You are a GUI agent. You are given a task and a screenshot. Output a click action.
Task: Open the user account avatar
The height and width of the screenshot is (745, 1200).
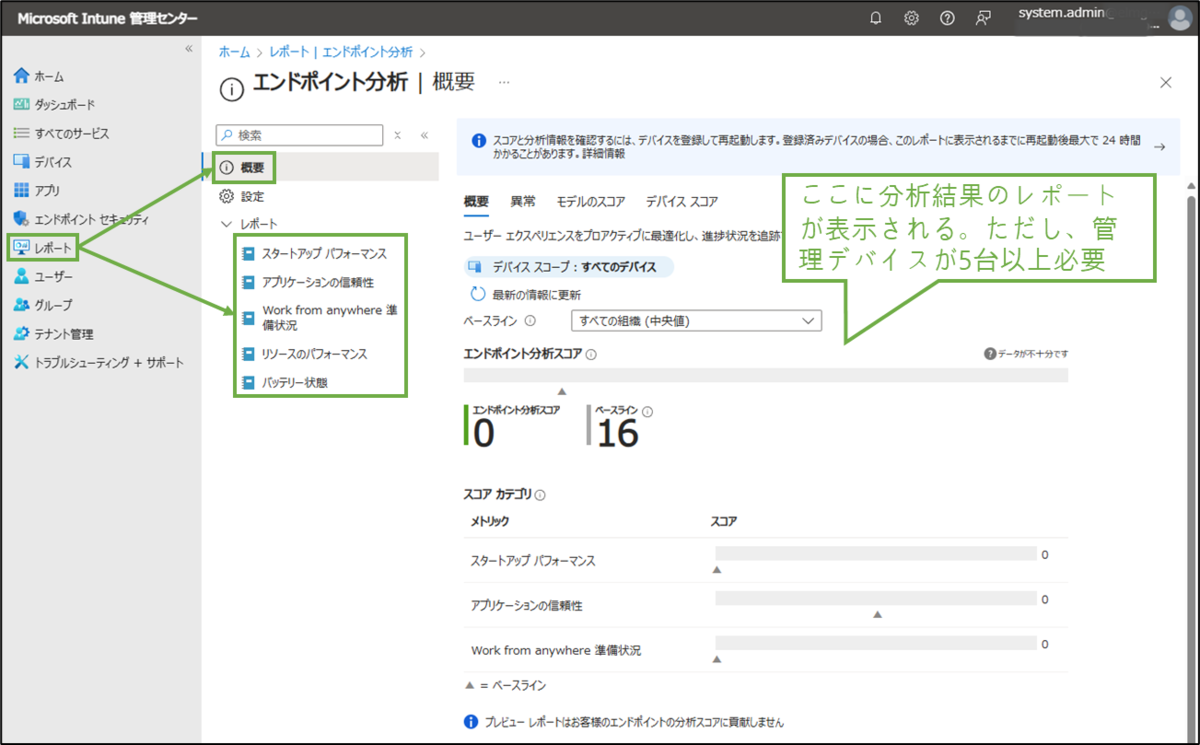pos(1180,18)
